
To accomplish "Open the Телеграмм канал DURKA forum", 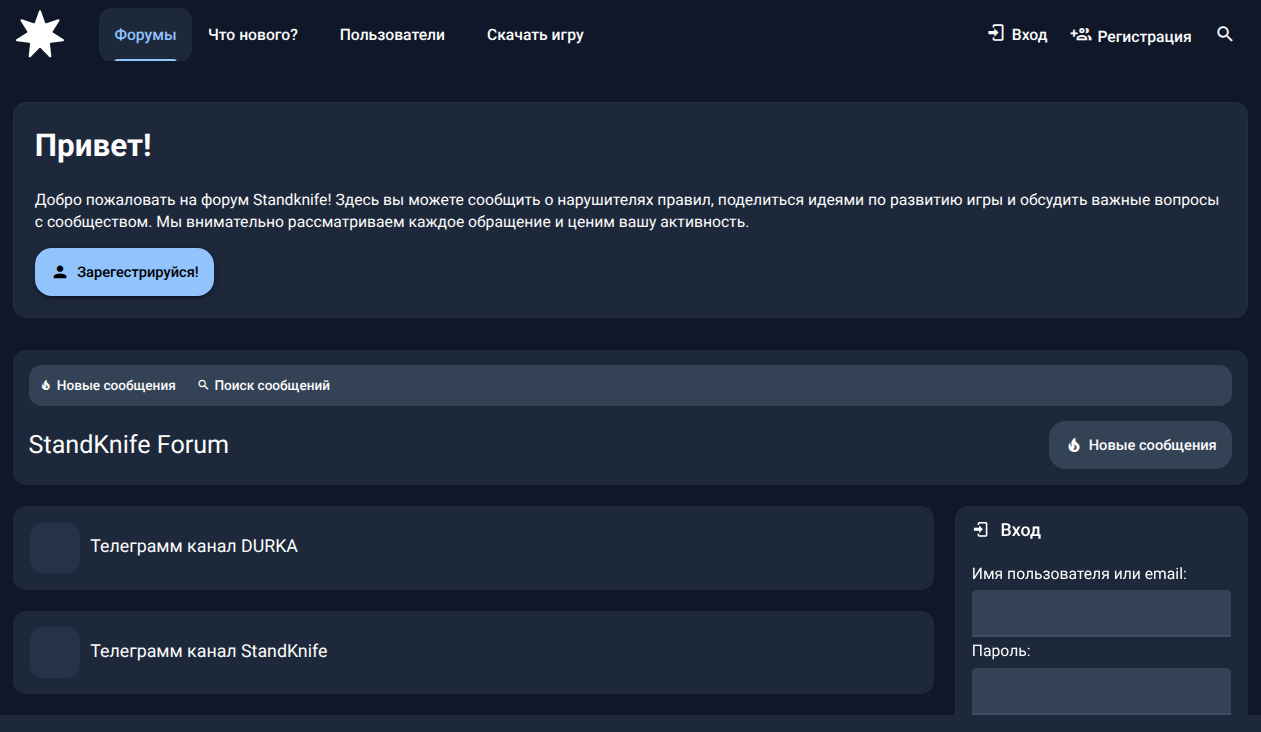I will [x=194, y=547].
